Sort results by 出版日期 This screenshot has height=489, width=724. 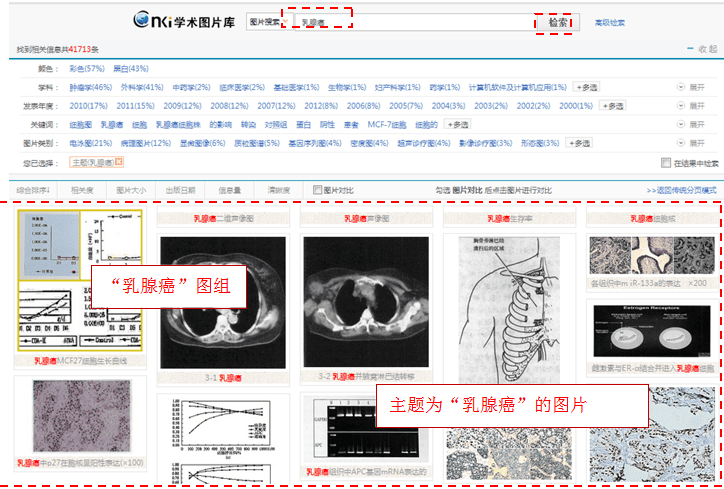coord(181,190)
